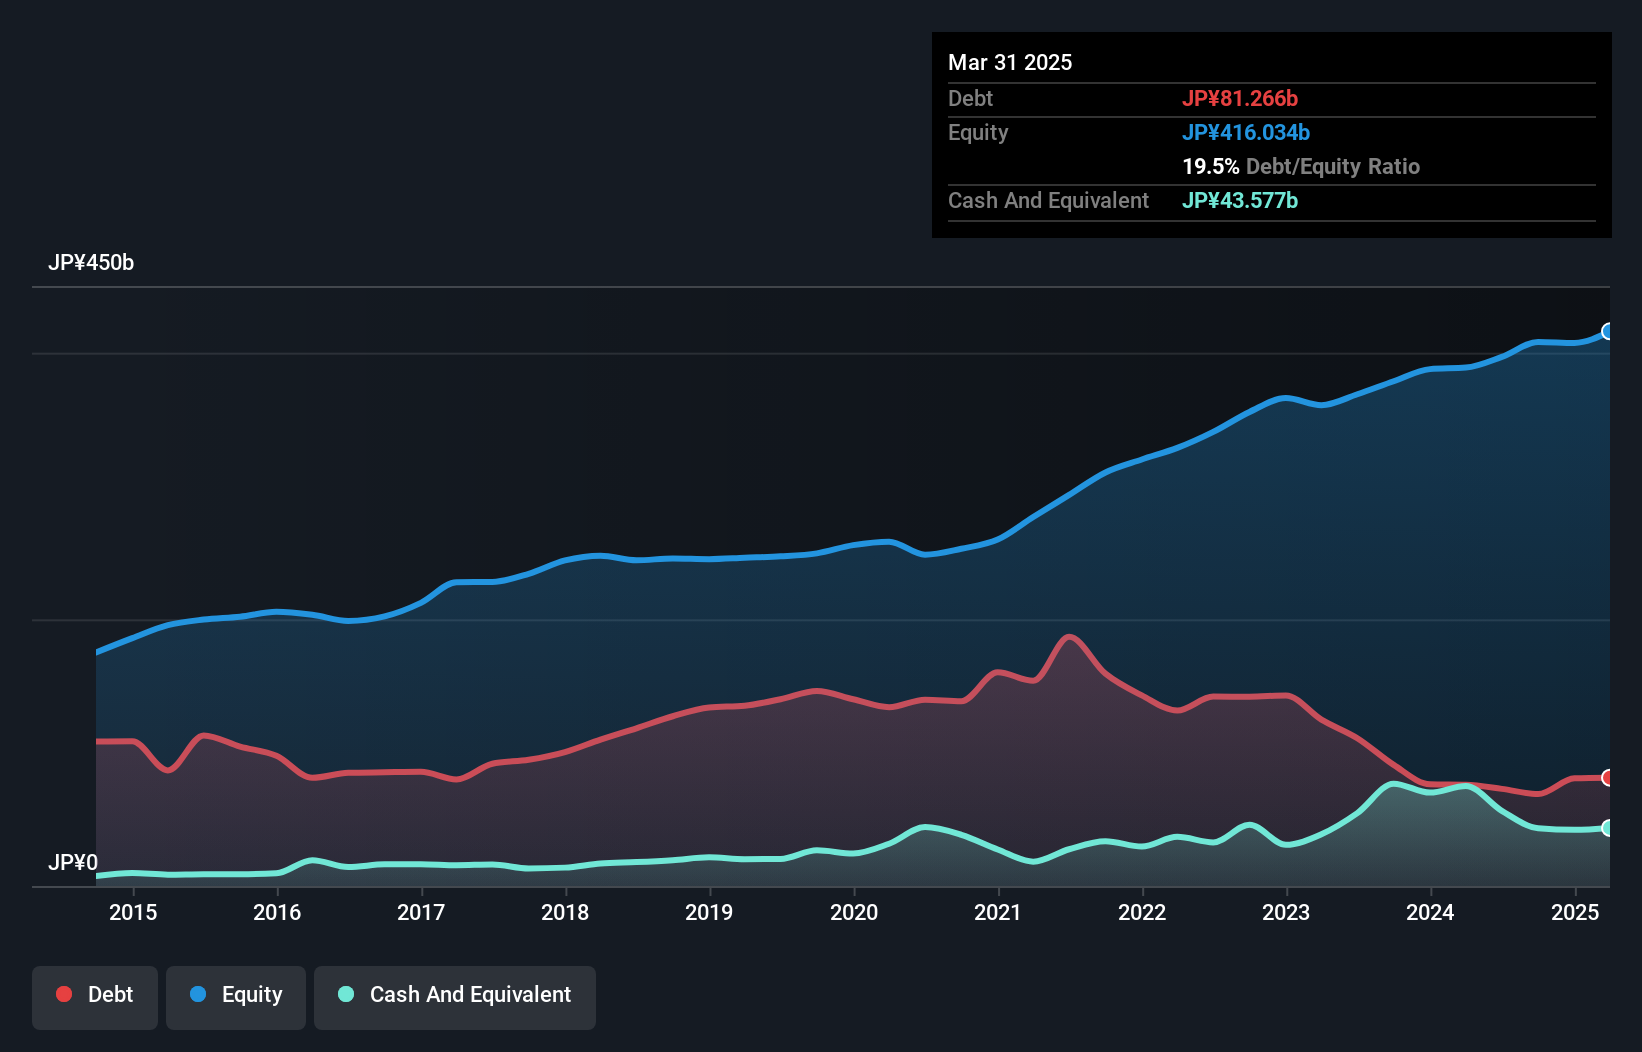This screenshot has width=1642, height=1052.
Task: Click the 2015 x-axis label
Action: pos(133,912)
